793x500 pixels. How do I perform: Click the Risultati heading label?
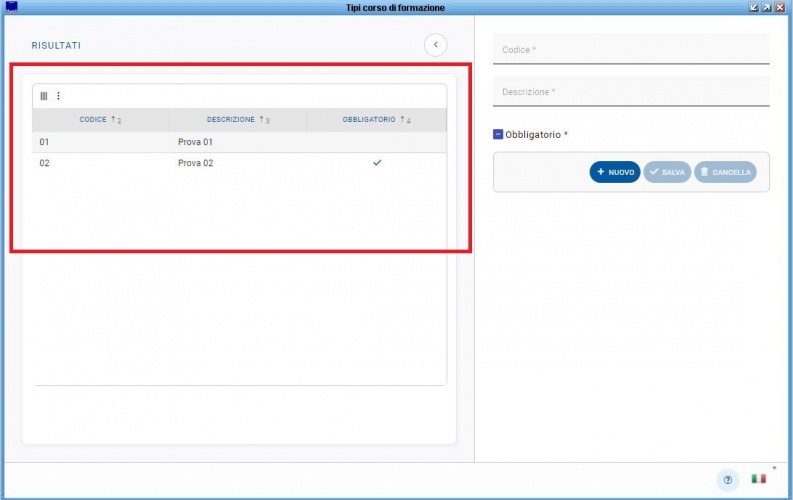56,46
